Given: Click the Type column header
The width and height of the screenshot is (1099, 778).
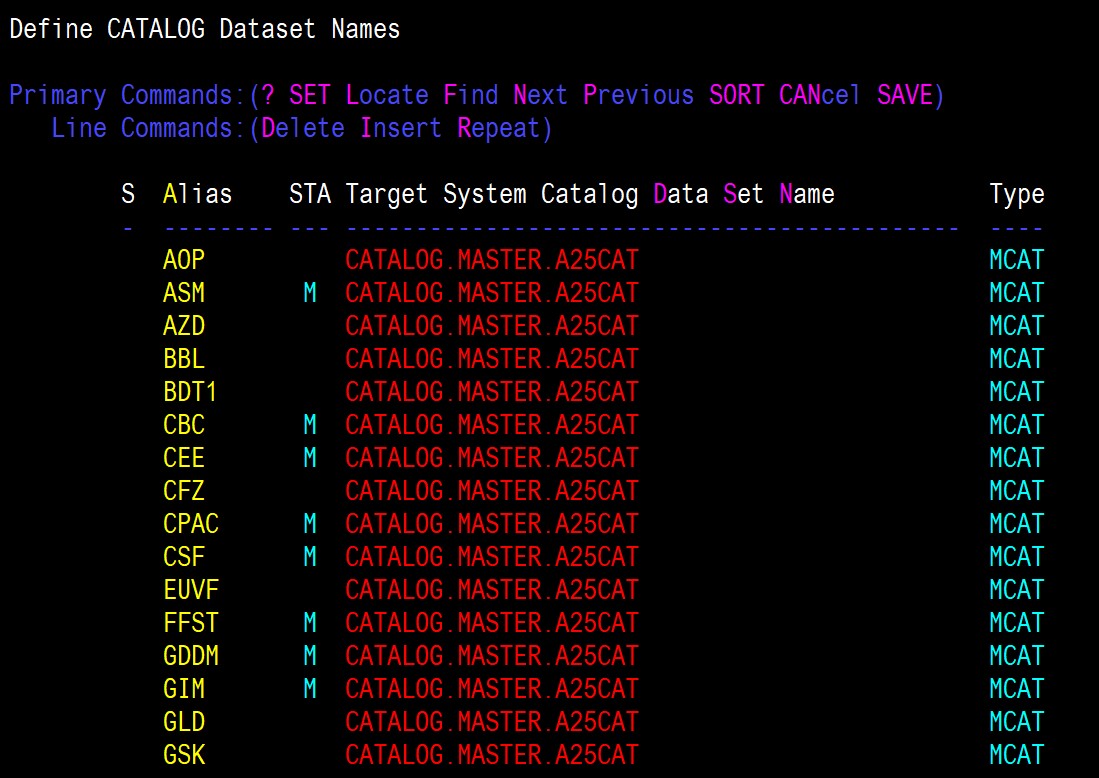Looking at the screenshot, I should pos(1016,194).
